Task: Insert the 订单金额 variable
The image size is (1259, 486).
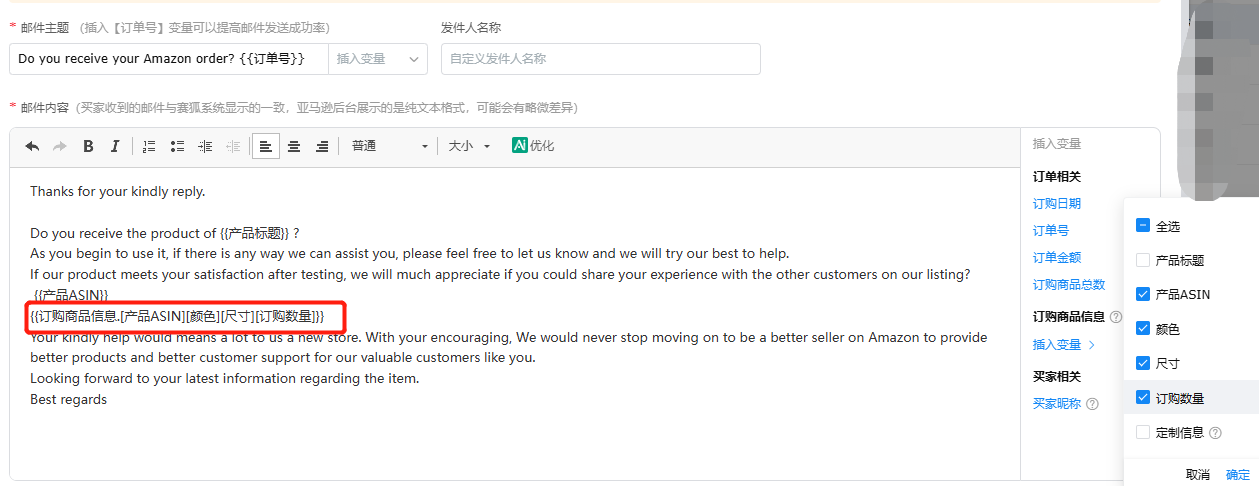Action: tap(1056, 258)
